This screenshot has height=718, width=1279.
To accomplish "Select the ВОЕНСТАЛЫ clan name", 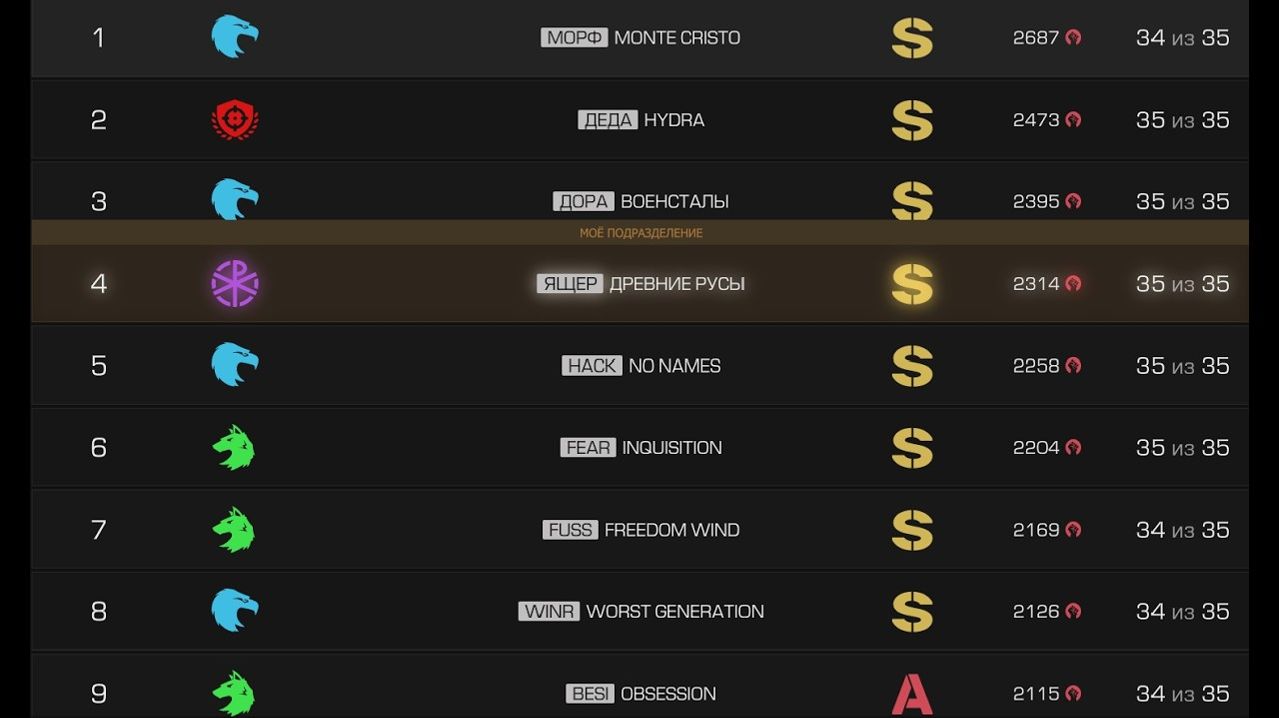I will click(x=674, y=202).
